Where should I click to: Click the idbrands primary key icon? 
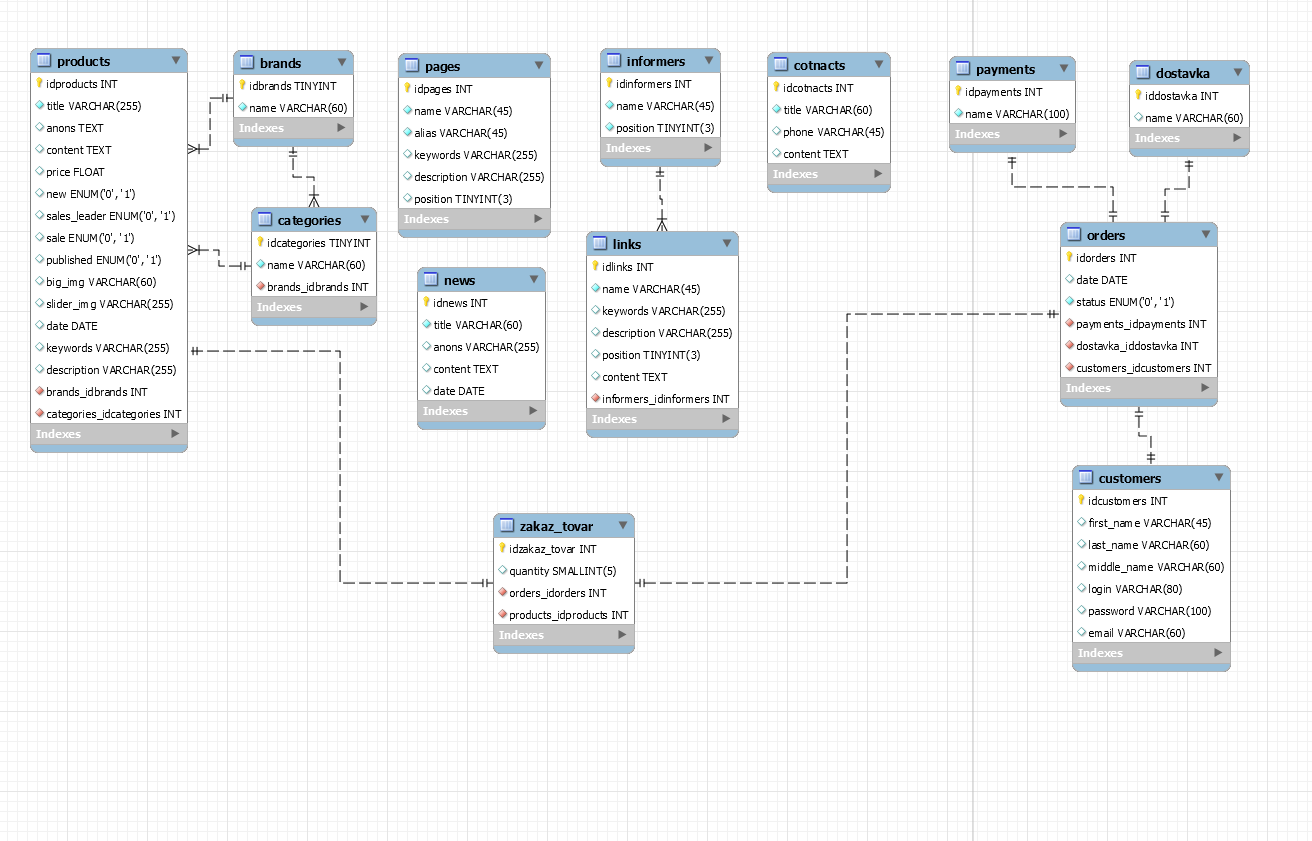pyautogui.click(x=243, y=86)
